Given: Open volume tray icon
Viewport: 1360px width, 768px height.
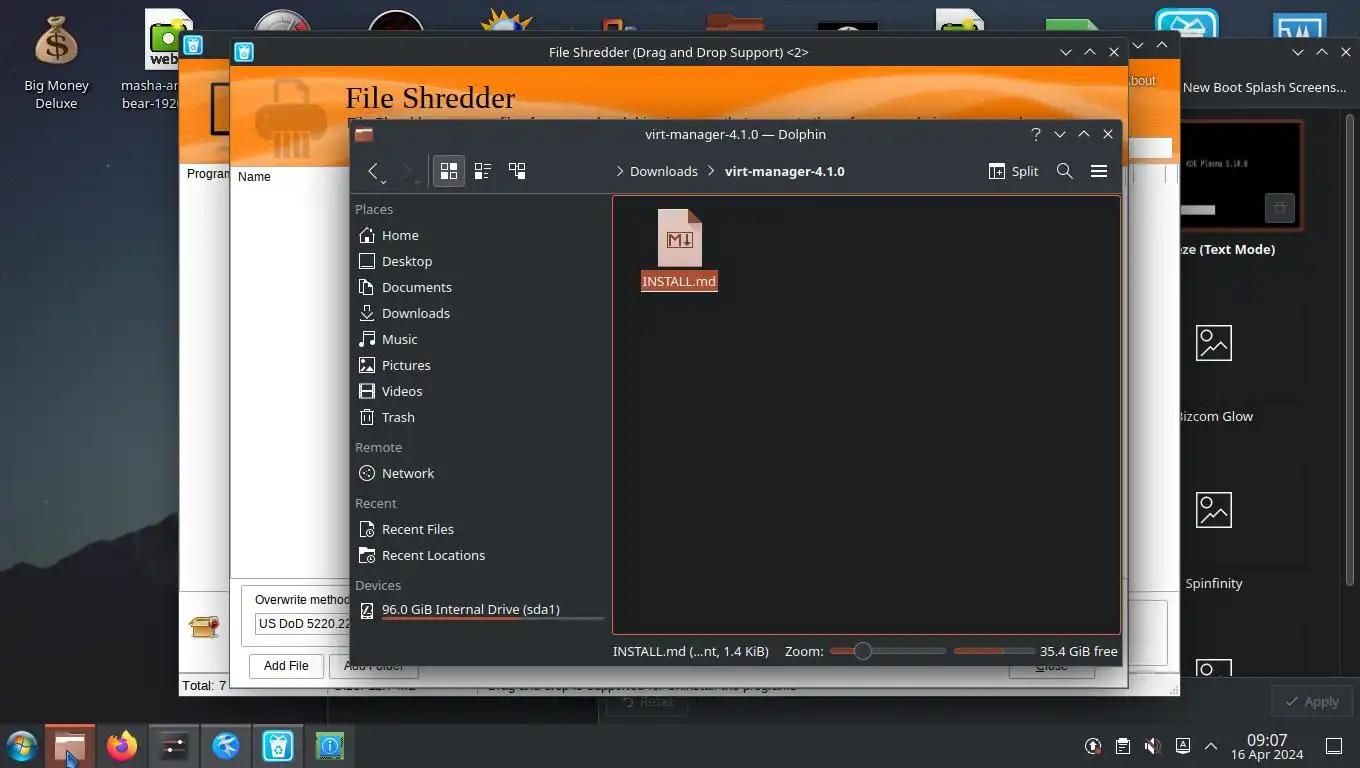Looking at the screenshot, I should (x=1153, y=746).
